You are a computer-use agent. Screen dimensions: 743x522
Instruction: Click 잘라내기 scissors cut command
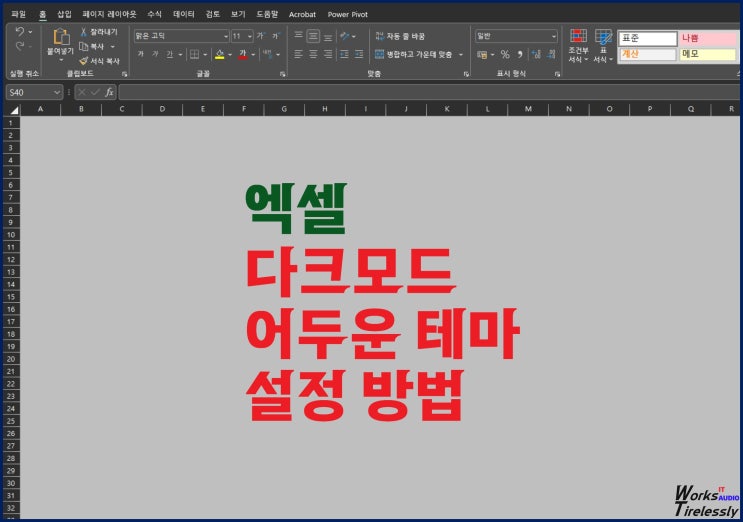coord(99,32)
